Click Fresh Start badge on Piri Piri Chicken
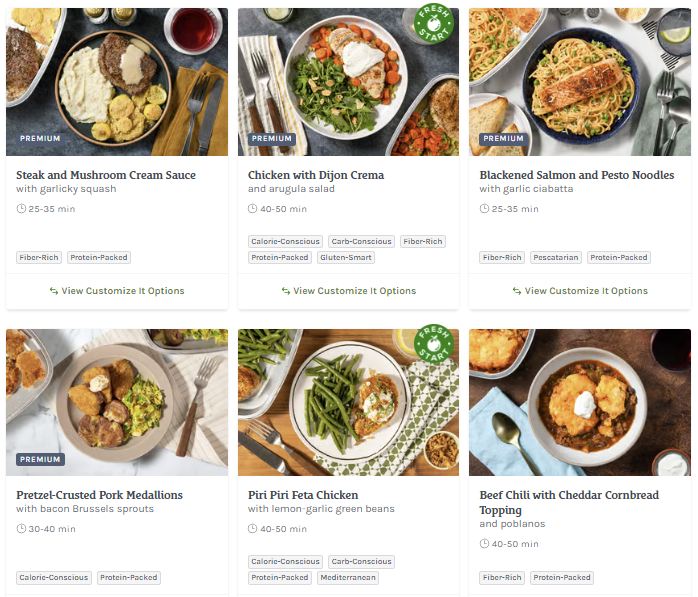The height and width of the screenshot is (597, 698). [x=434, y=344]
